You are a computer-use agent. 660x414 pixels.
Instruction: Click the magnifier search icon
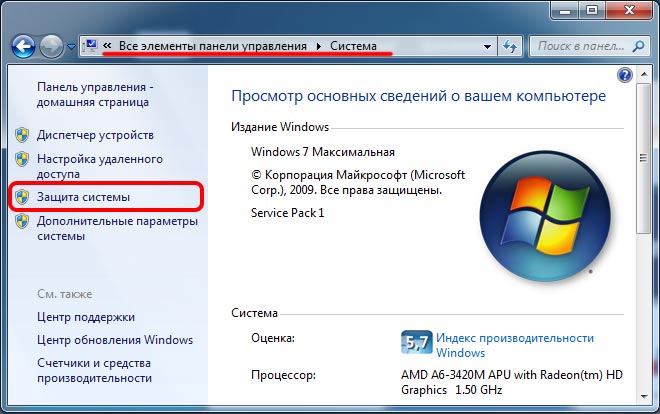click(x=638, y=46)
